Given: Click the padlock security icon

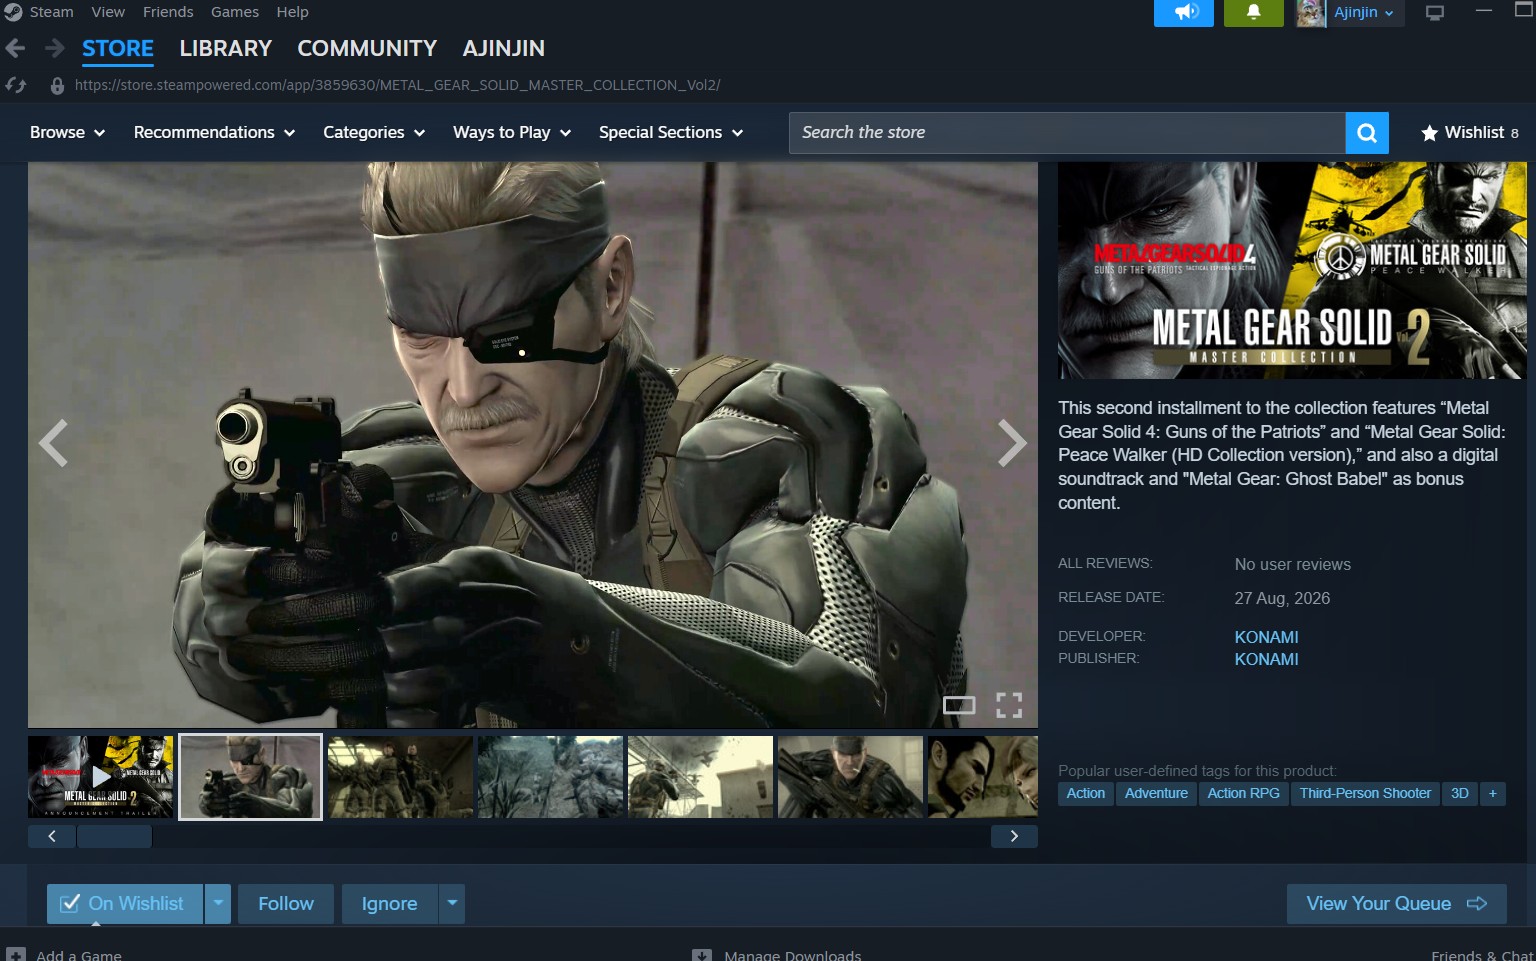Looking at the screenshot, I should click(57, 86).
